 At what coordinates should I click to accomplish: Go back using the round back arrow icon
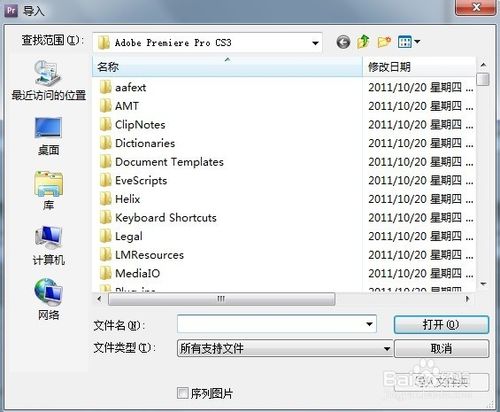coord(343,42)
